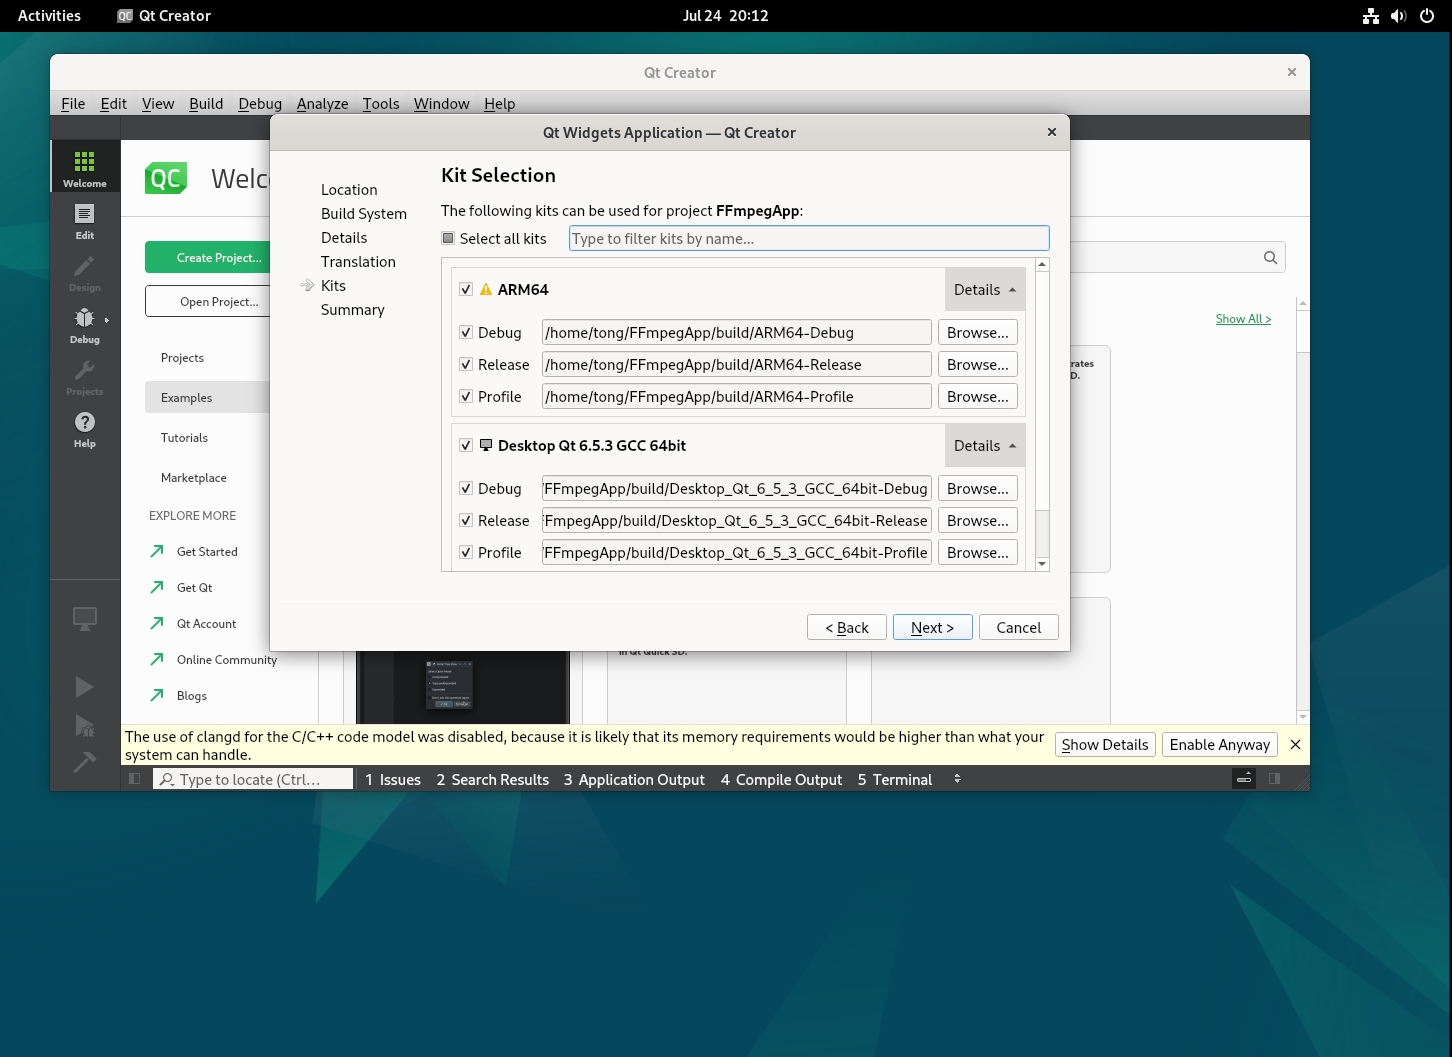Open the Window menu
The image size is (1452, 1057).
click(441, 103)
